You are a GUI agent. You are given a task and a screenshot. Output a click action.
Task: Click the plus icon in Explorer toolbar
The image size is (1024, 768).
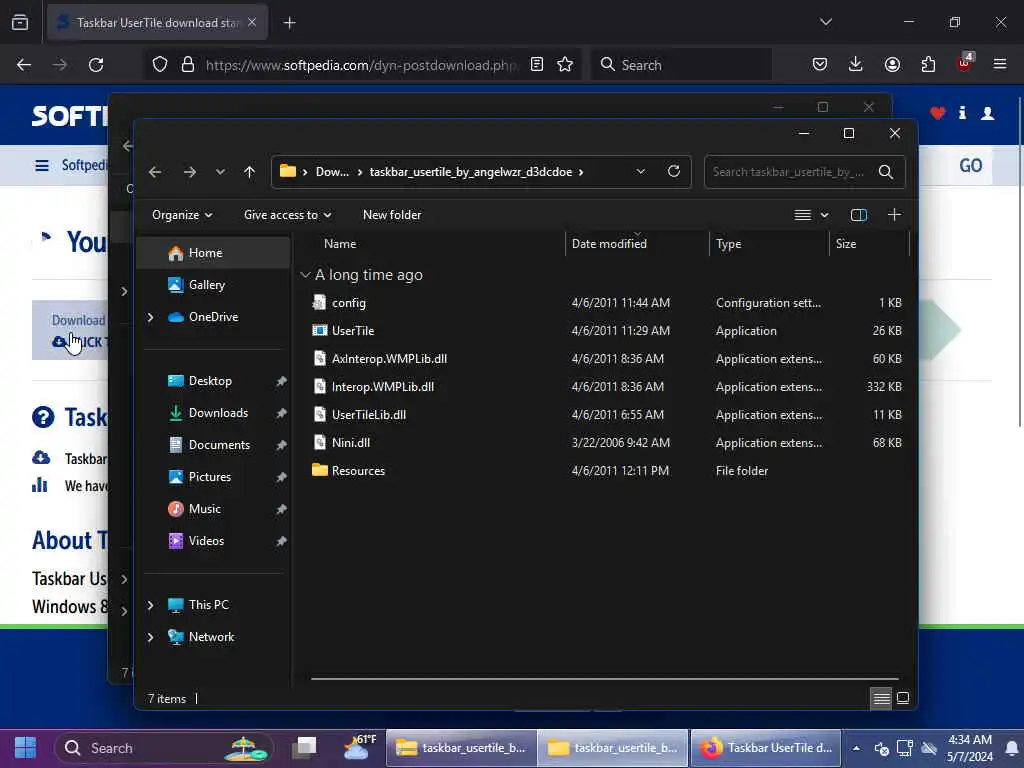click(894, 214)
